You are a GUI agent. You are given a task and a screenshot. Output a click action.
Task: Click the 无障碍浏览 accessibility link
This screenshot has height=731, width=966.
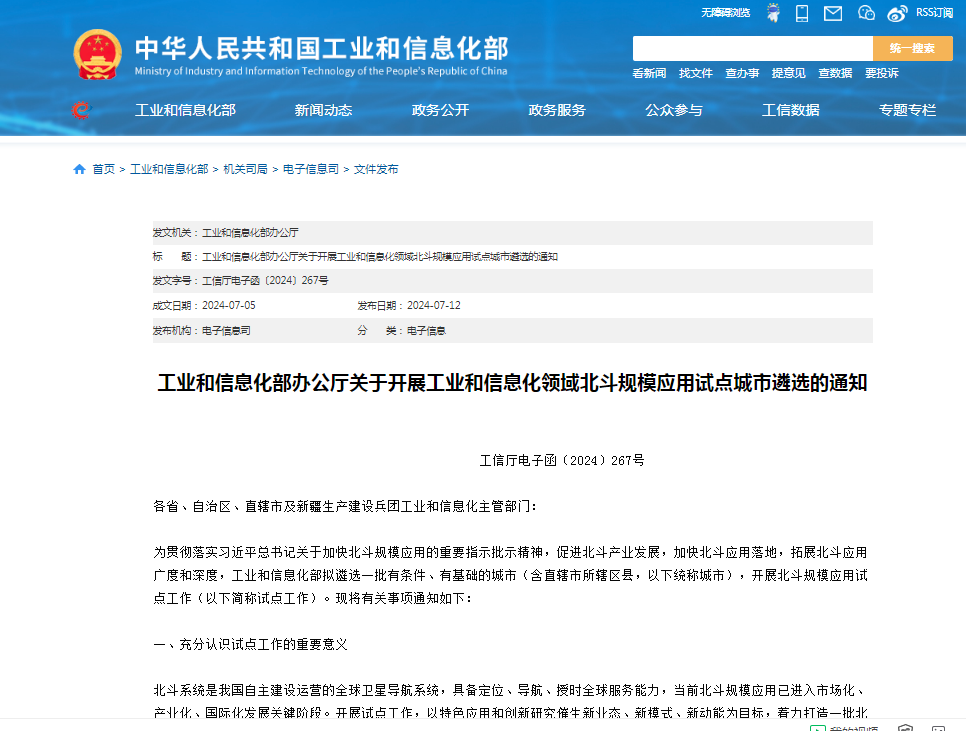725,13
